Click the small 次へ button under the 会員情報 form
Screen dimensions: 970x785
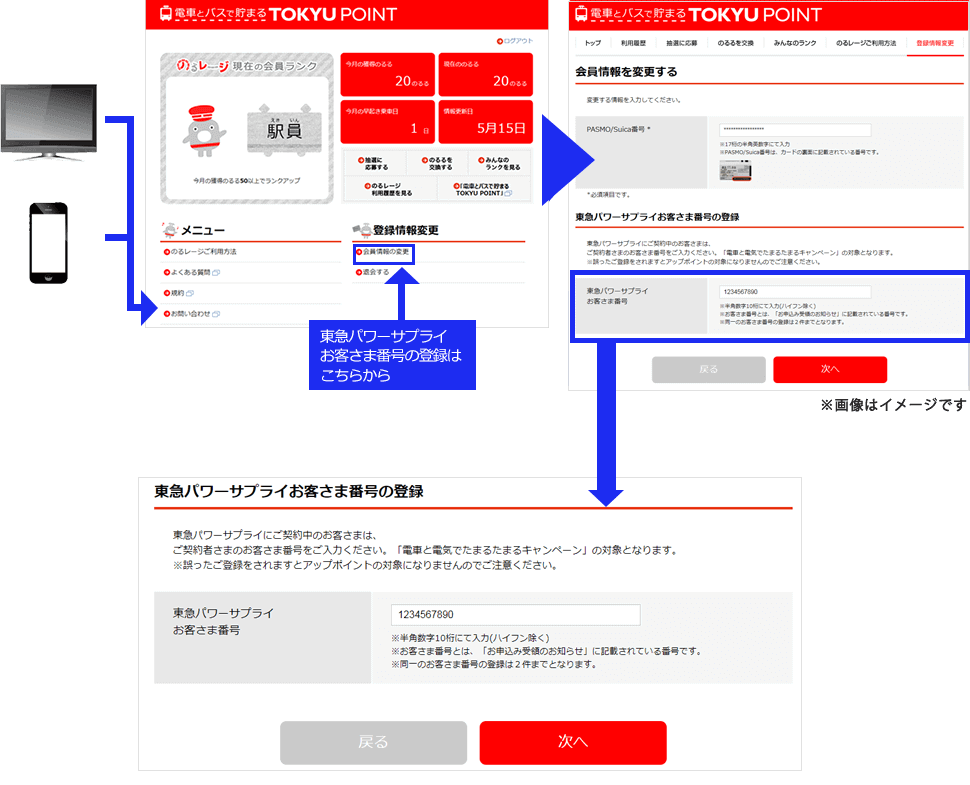tap(830, 369)
